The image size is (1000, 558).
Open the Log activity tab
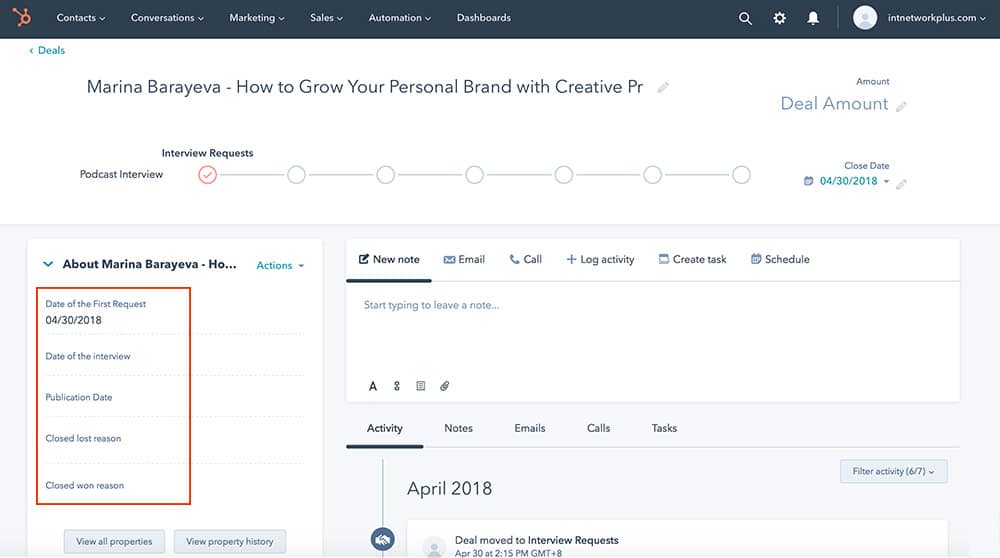click(600, 260)
